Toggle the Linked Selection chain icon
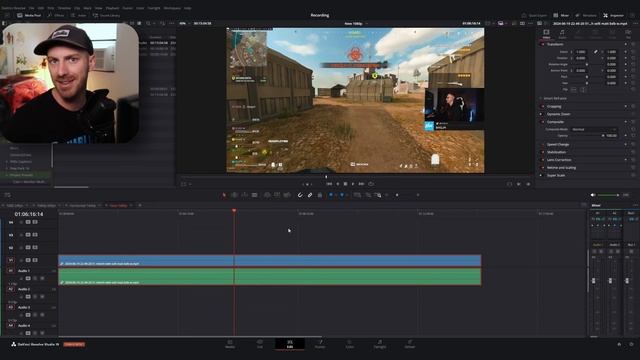The width and height of the screenshot is (640, 360). click(x=310, y=195)
